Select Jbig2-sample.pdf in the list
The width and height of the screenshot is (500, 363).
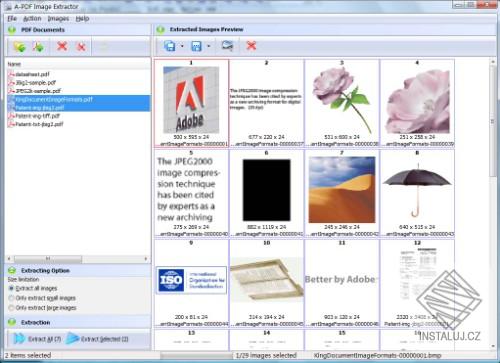pos(35,83)
